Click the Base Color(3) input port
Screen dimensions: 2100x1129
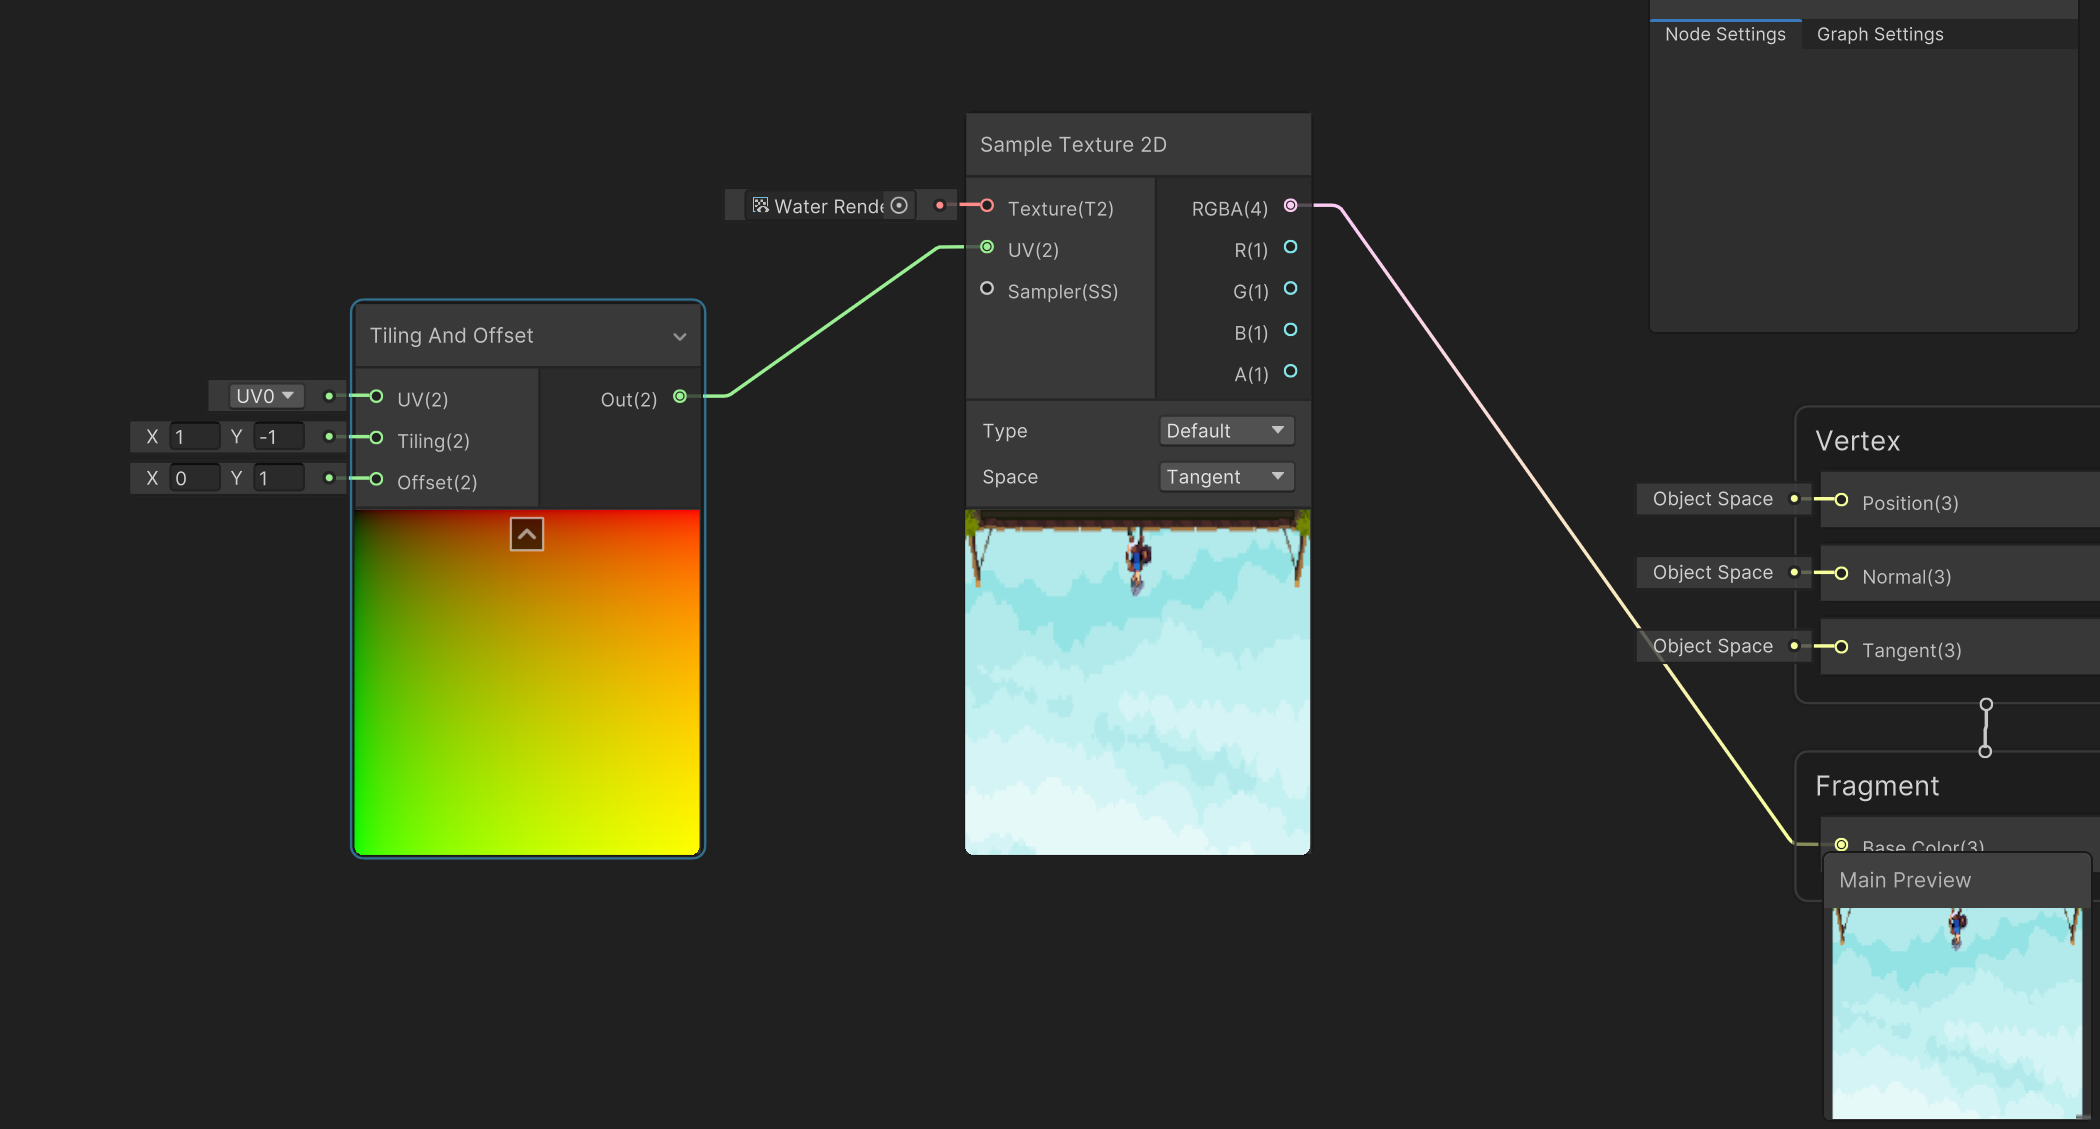point(1841,845)
